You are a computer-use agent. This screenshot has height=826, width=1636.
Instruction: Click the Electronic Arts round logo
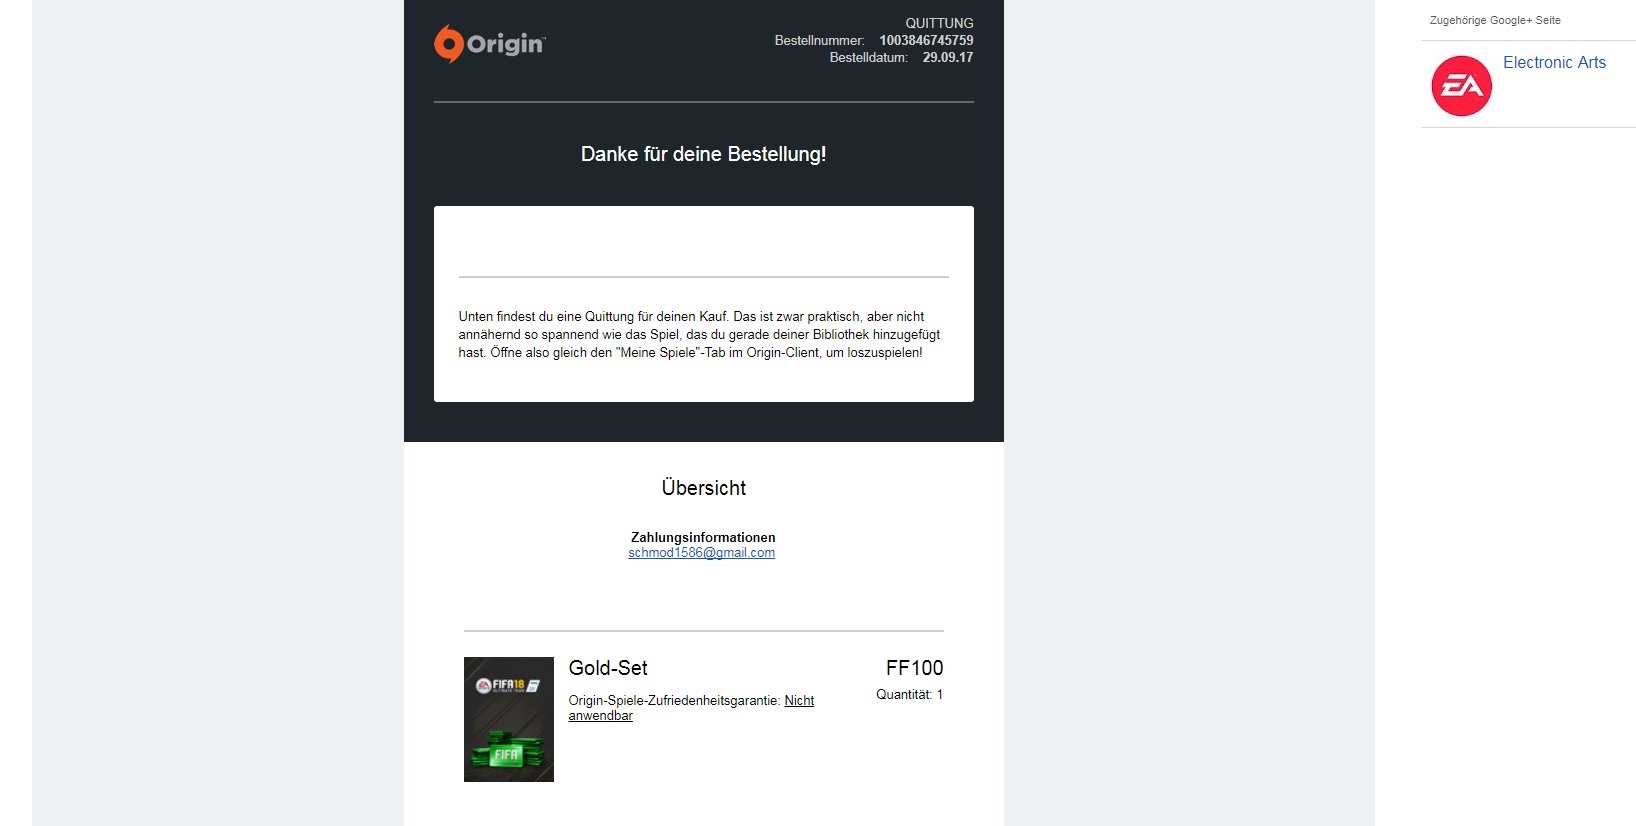(x=1461, y=86)
